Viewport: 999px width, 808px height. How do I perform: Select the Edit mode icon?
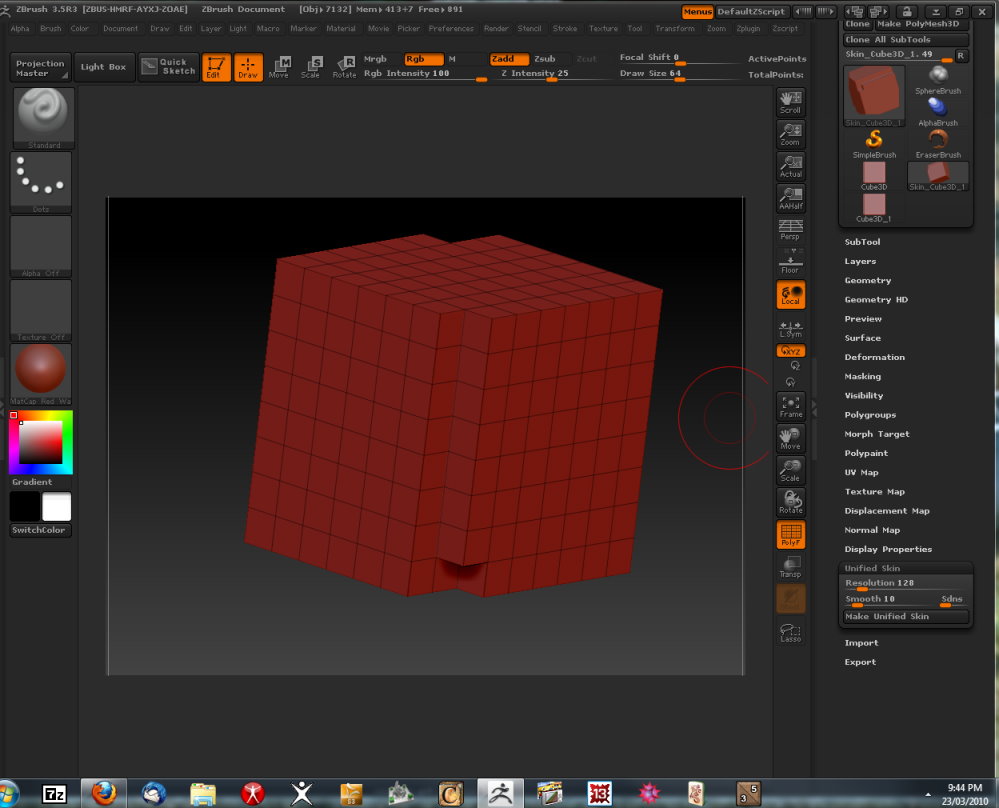click(x=216, y=68)
